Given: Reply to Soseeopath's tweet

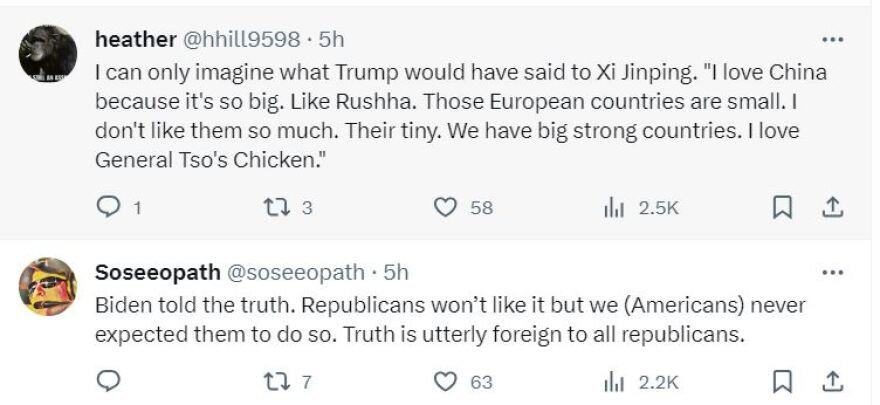Looking at the screenshot, I should (x=109, y=381).
